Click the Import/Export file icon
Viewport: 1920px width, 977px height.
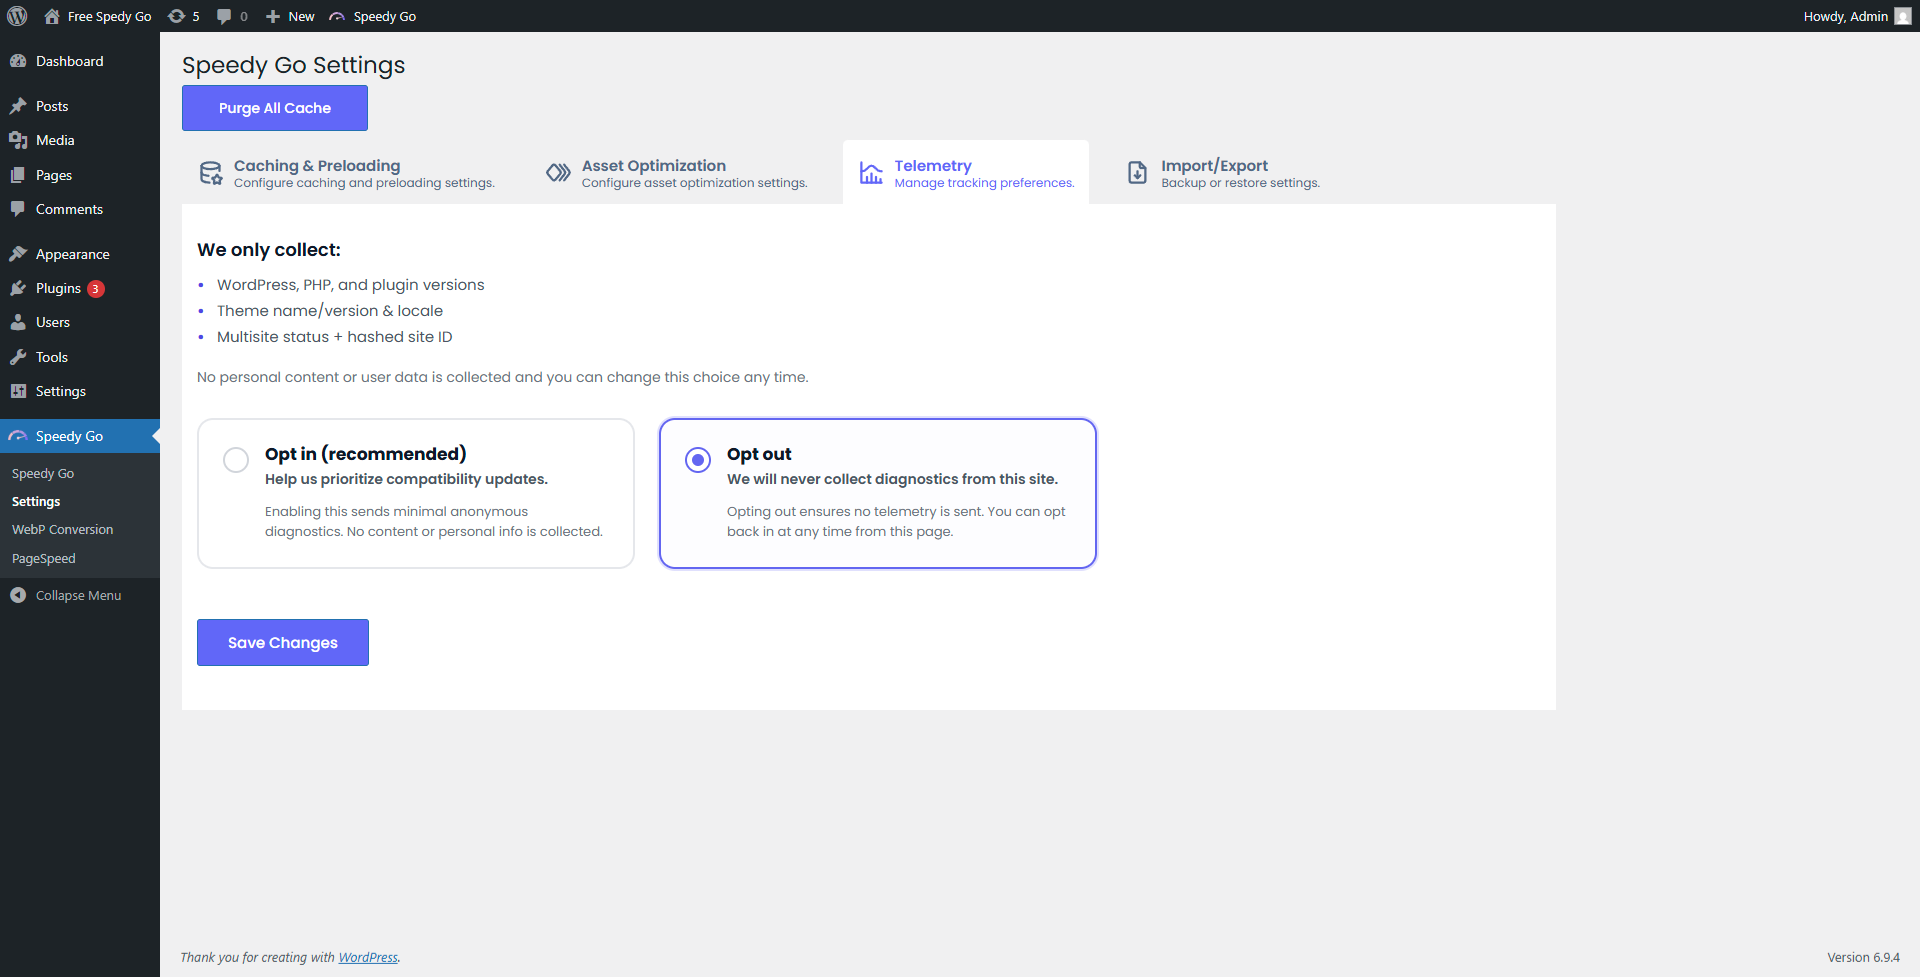(1138, 173)
